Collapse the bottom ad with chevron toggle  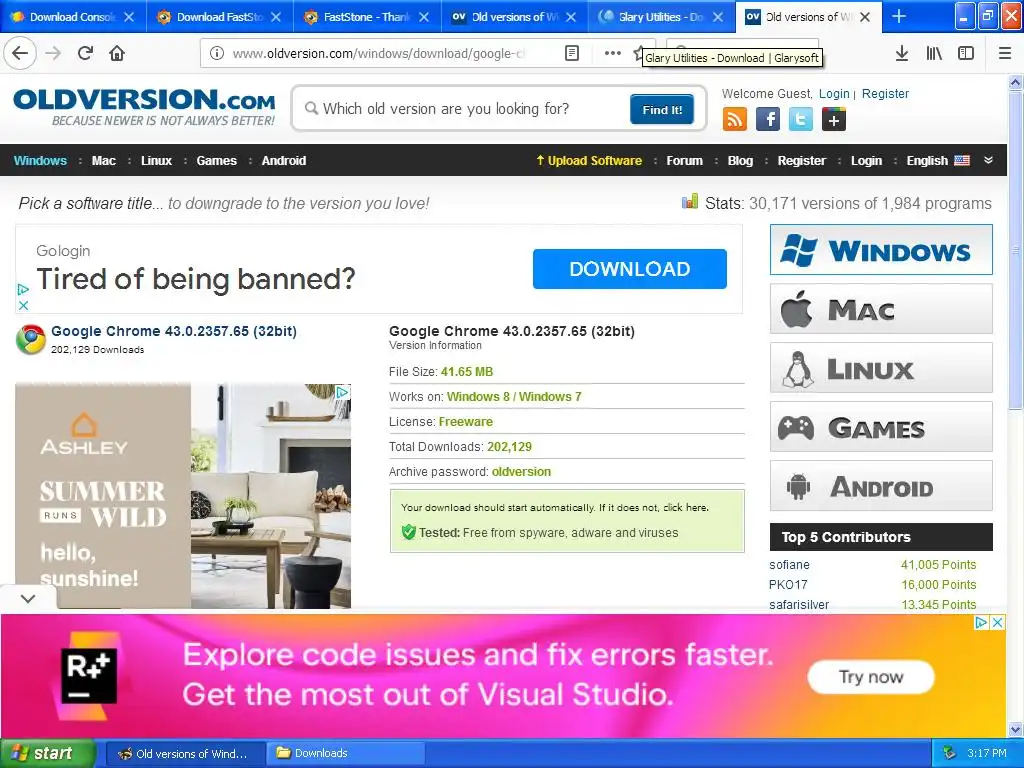click(28, 598)
